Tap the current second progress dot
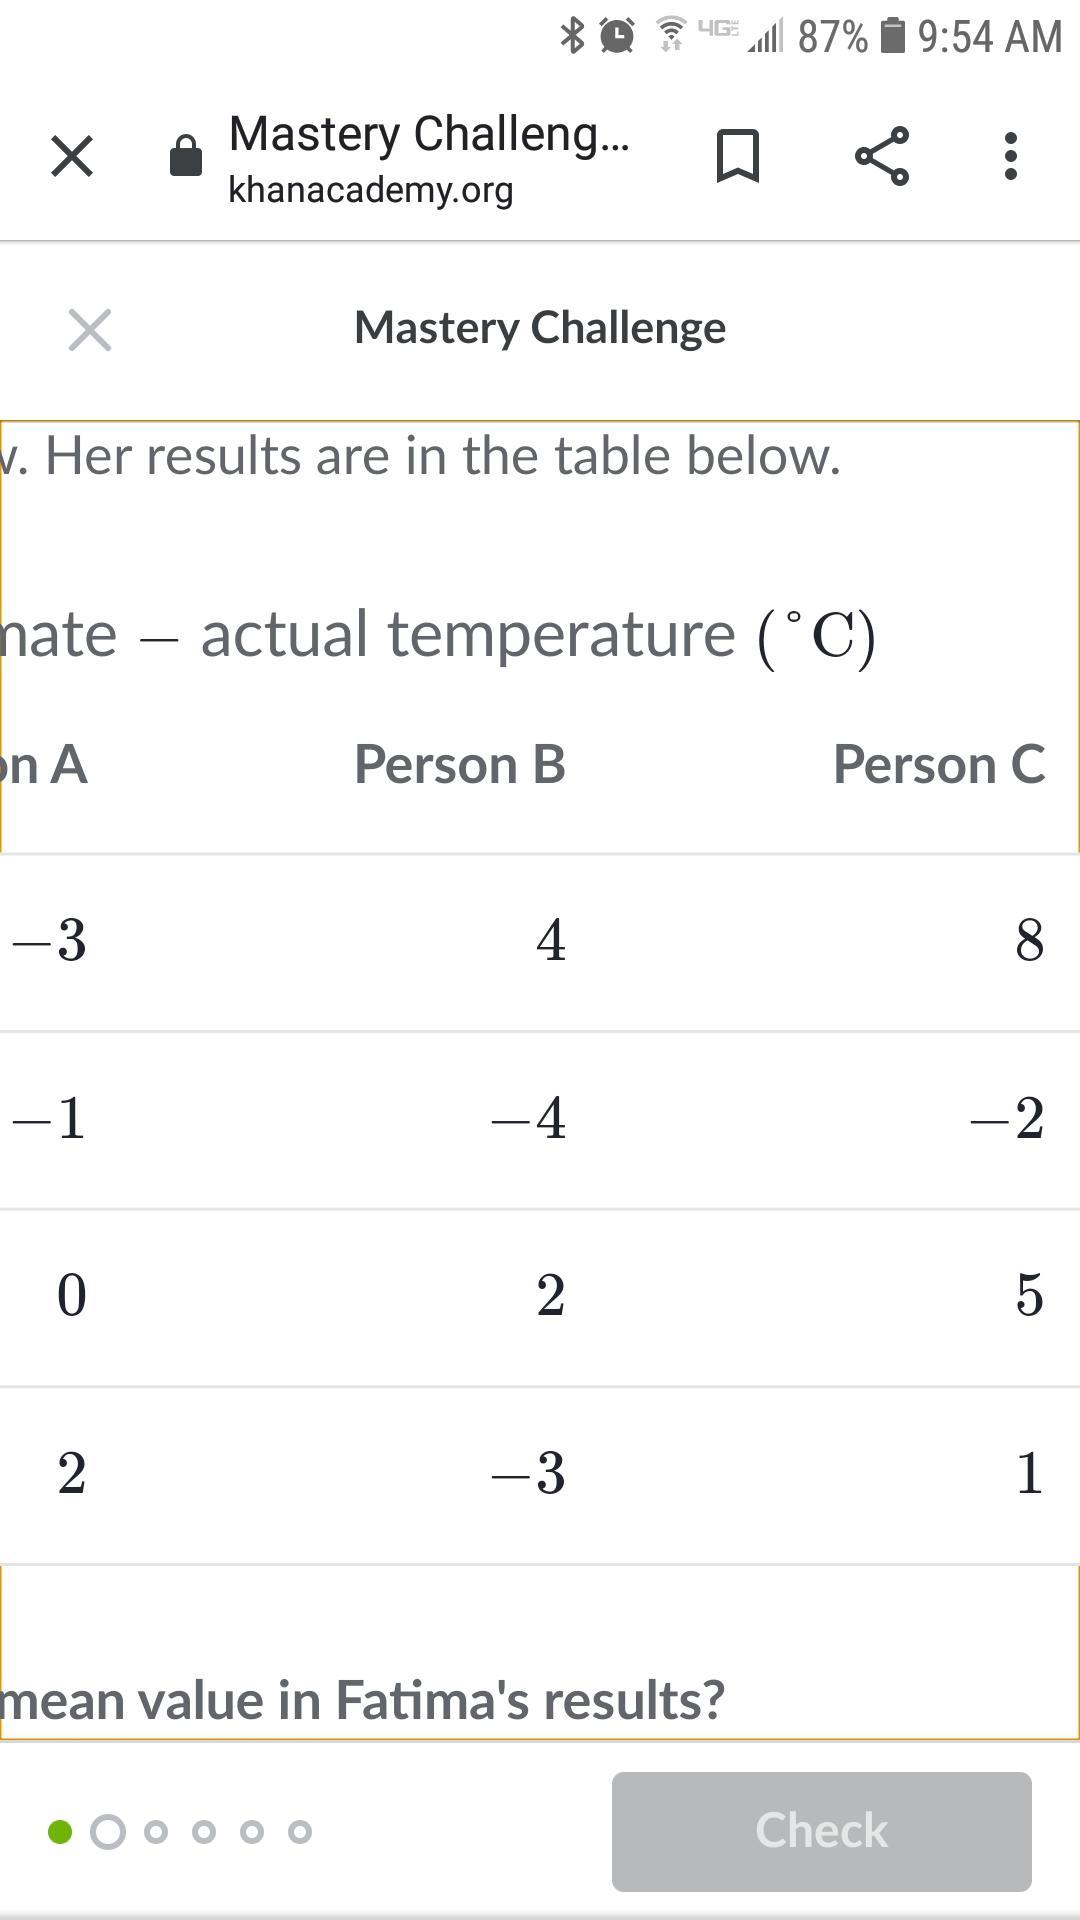 tap(108, 1831)
